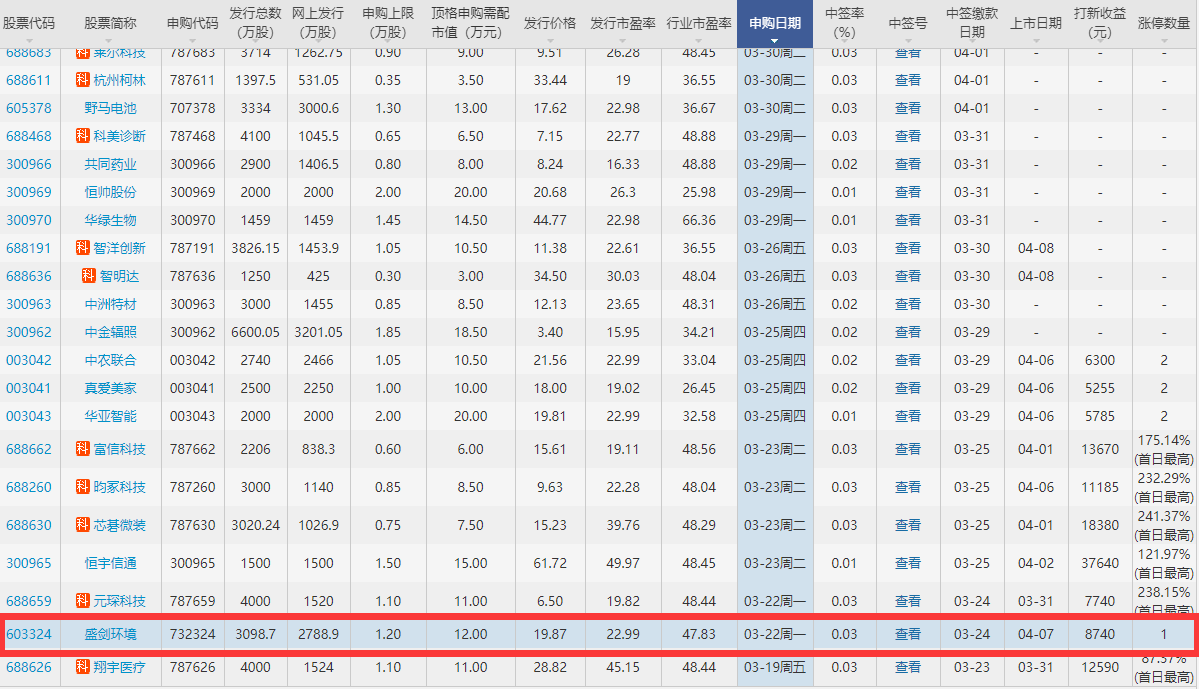Click 查看 lottery numbers for 盛剑环境
The image size is (1199, 689).
click(908, 634)
